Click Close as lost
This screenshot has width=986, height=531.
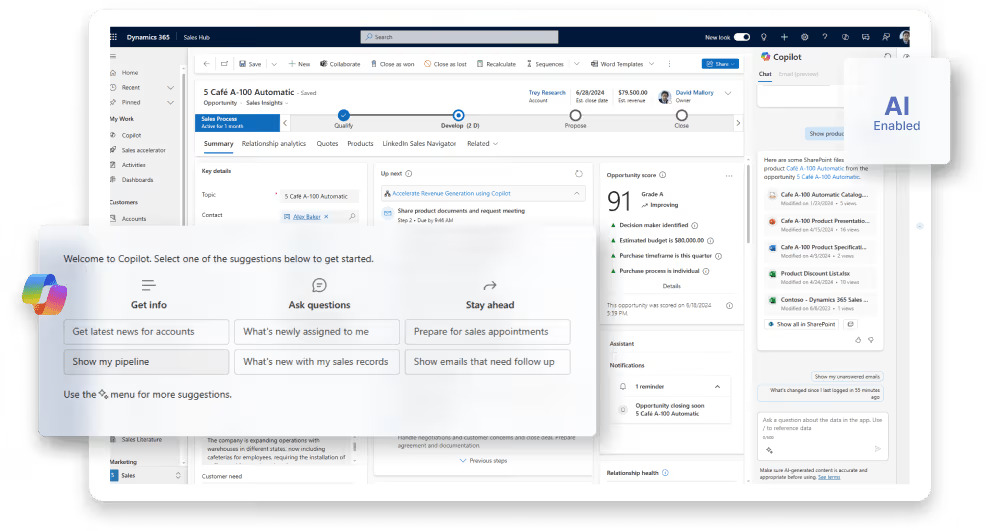point(445,64)
